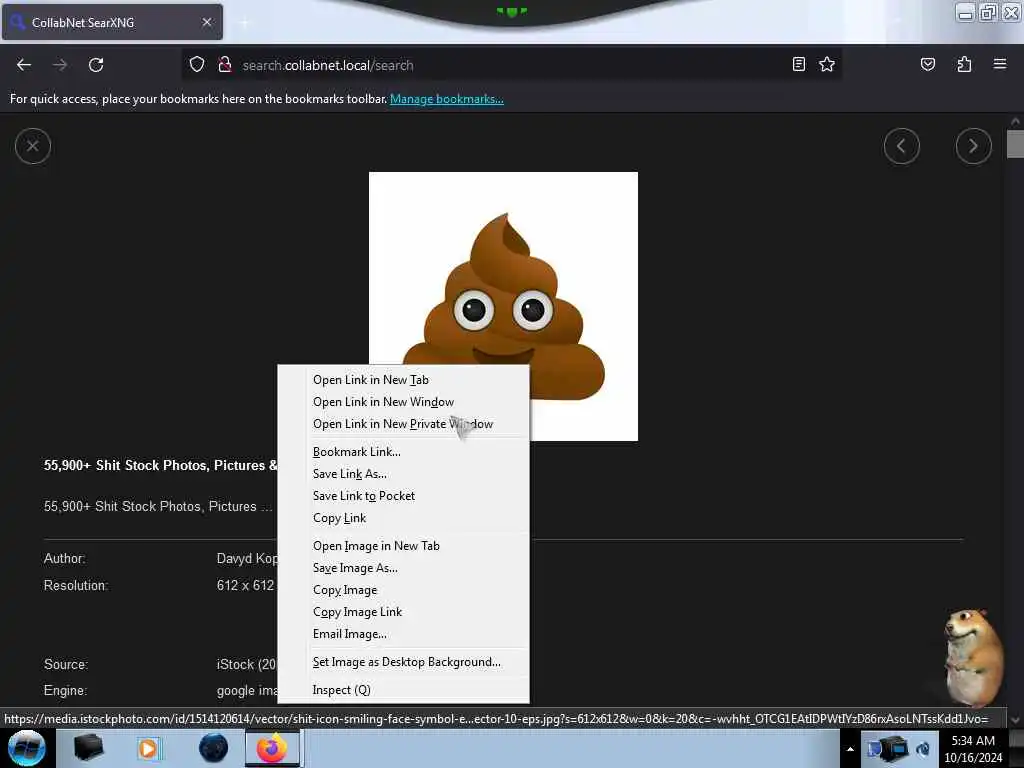Open the Firefox hamburger menu
The width and height of the screenshot is (1024, 768).
(1000, 64)
